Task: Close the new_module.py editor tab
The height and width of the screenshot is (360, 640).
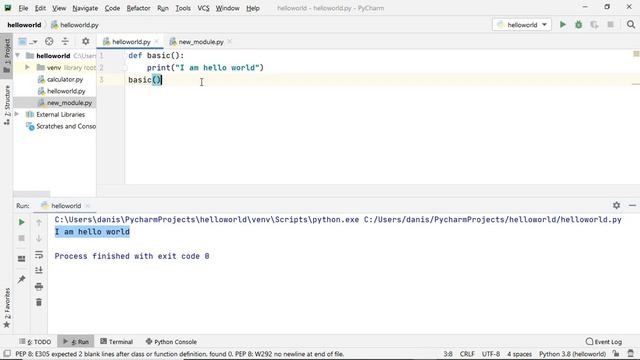Action: pyautogui.click(x=230, y=42)
